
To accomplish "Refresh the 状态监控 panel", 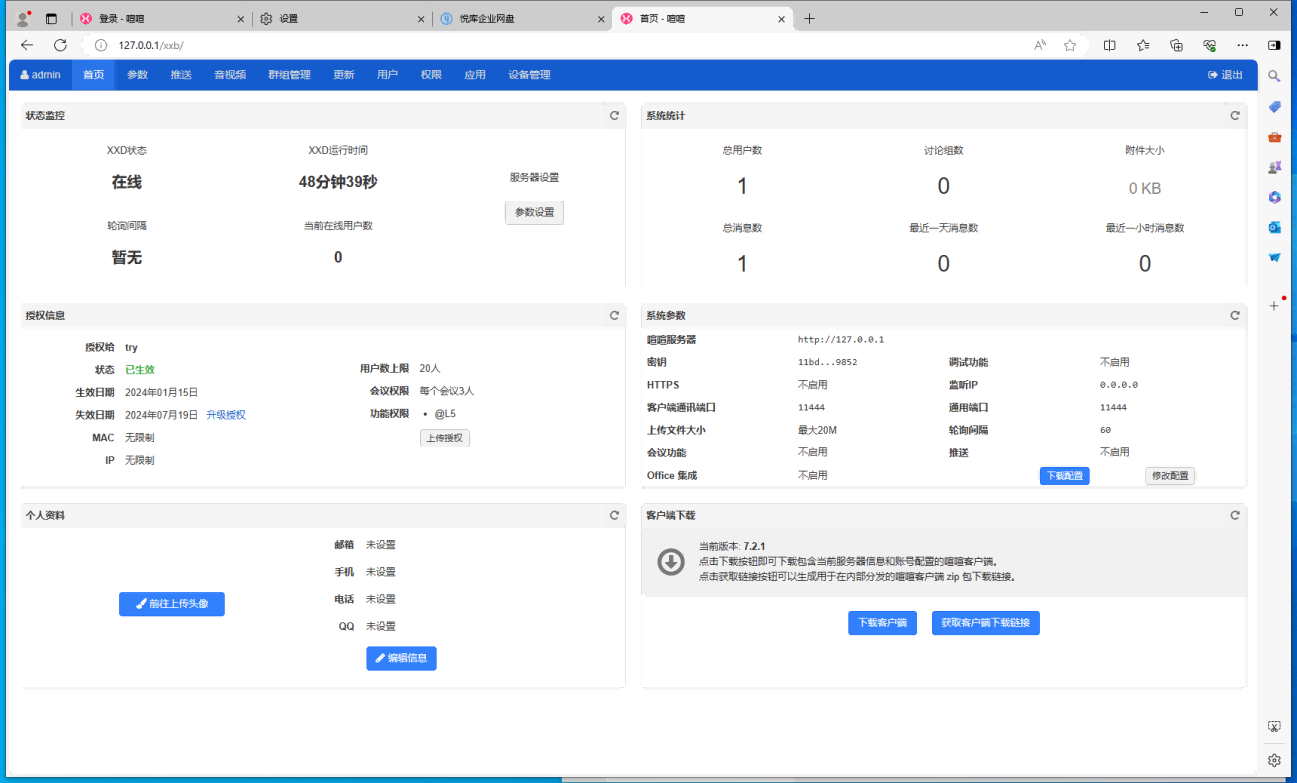I will (614, 116).
